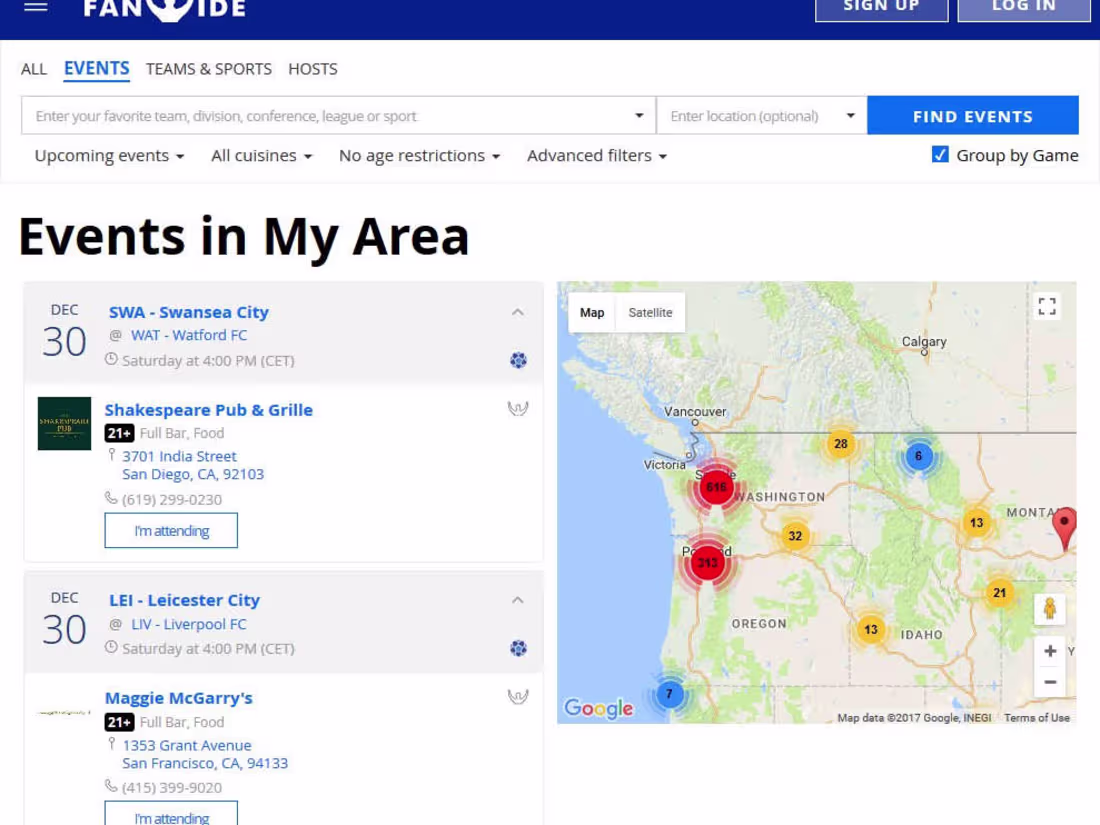1100x825 pixels.
Task: Toggle fullscreen view of the map
Action: tap(1047, 307)
